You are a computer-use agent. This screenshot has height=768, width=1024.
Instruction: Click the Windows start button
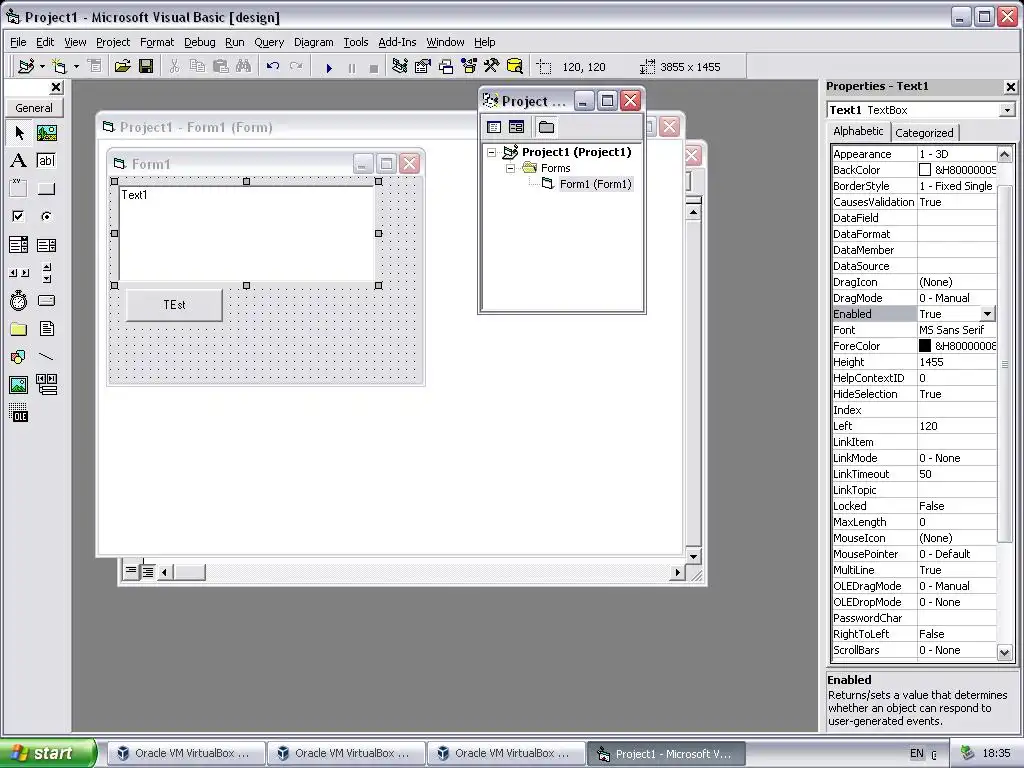(x=48, y=753)
